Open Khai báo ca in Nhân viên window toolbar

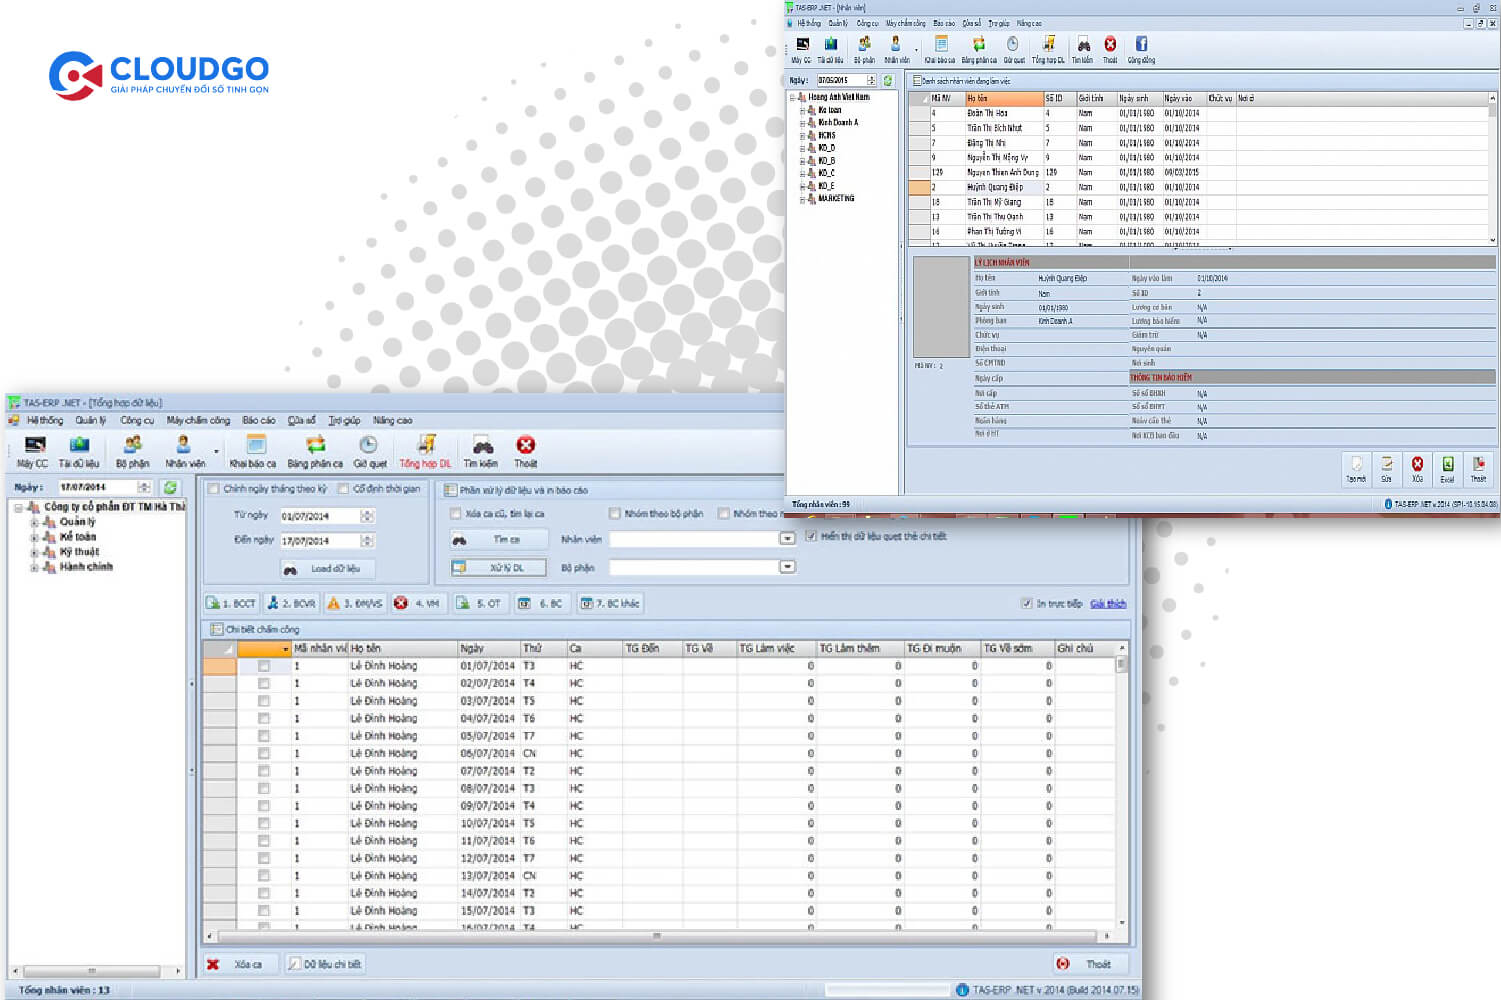tap(940, 50)
